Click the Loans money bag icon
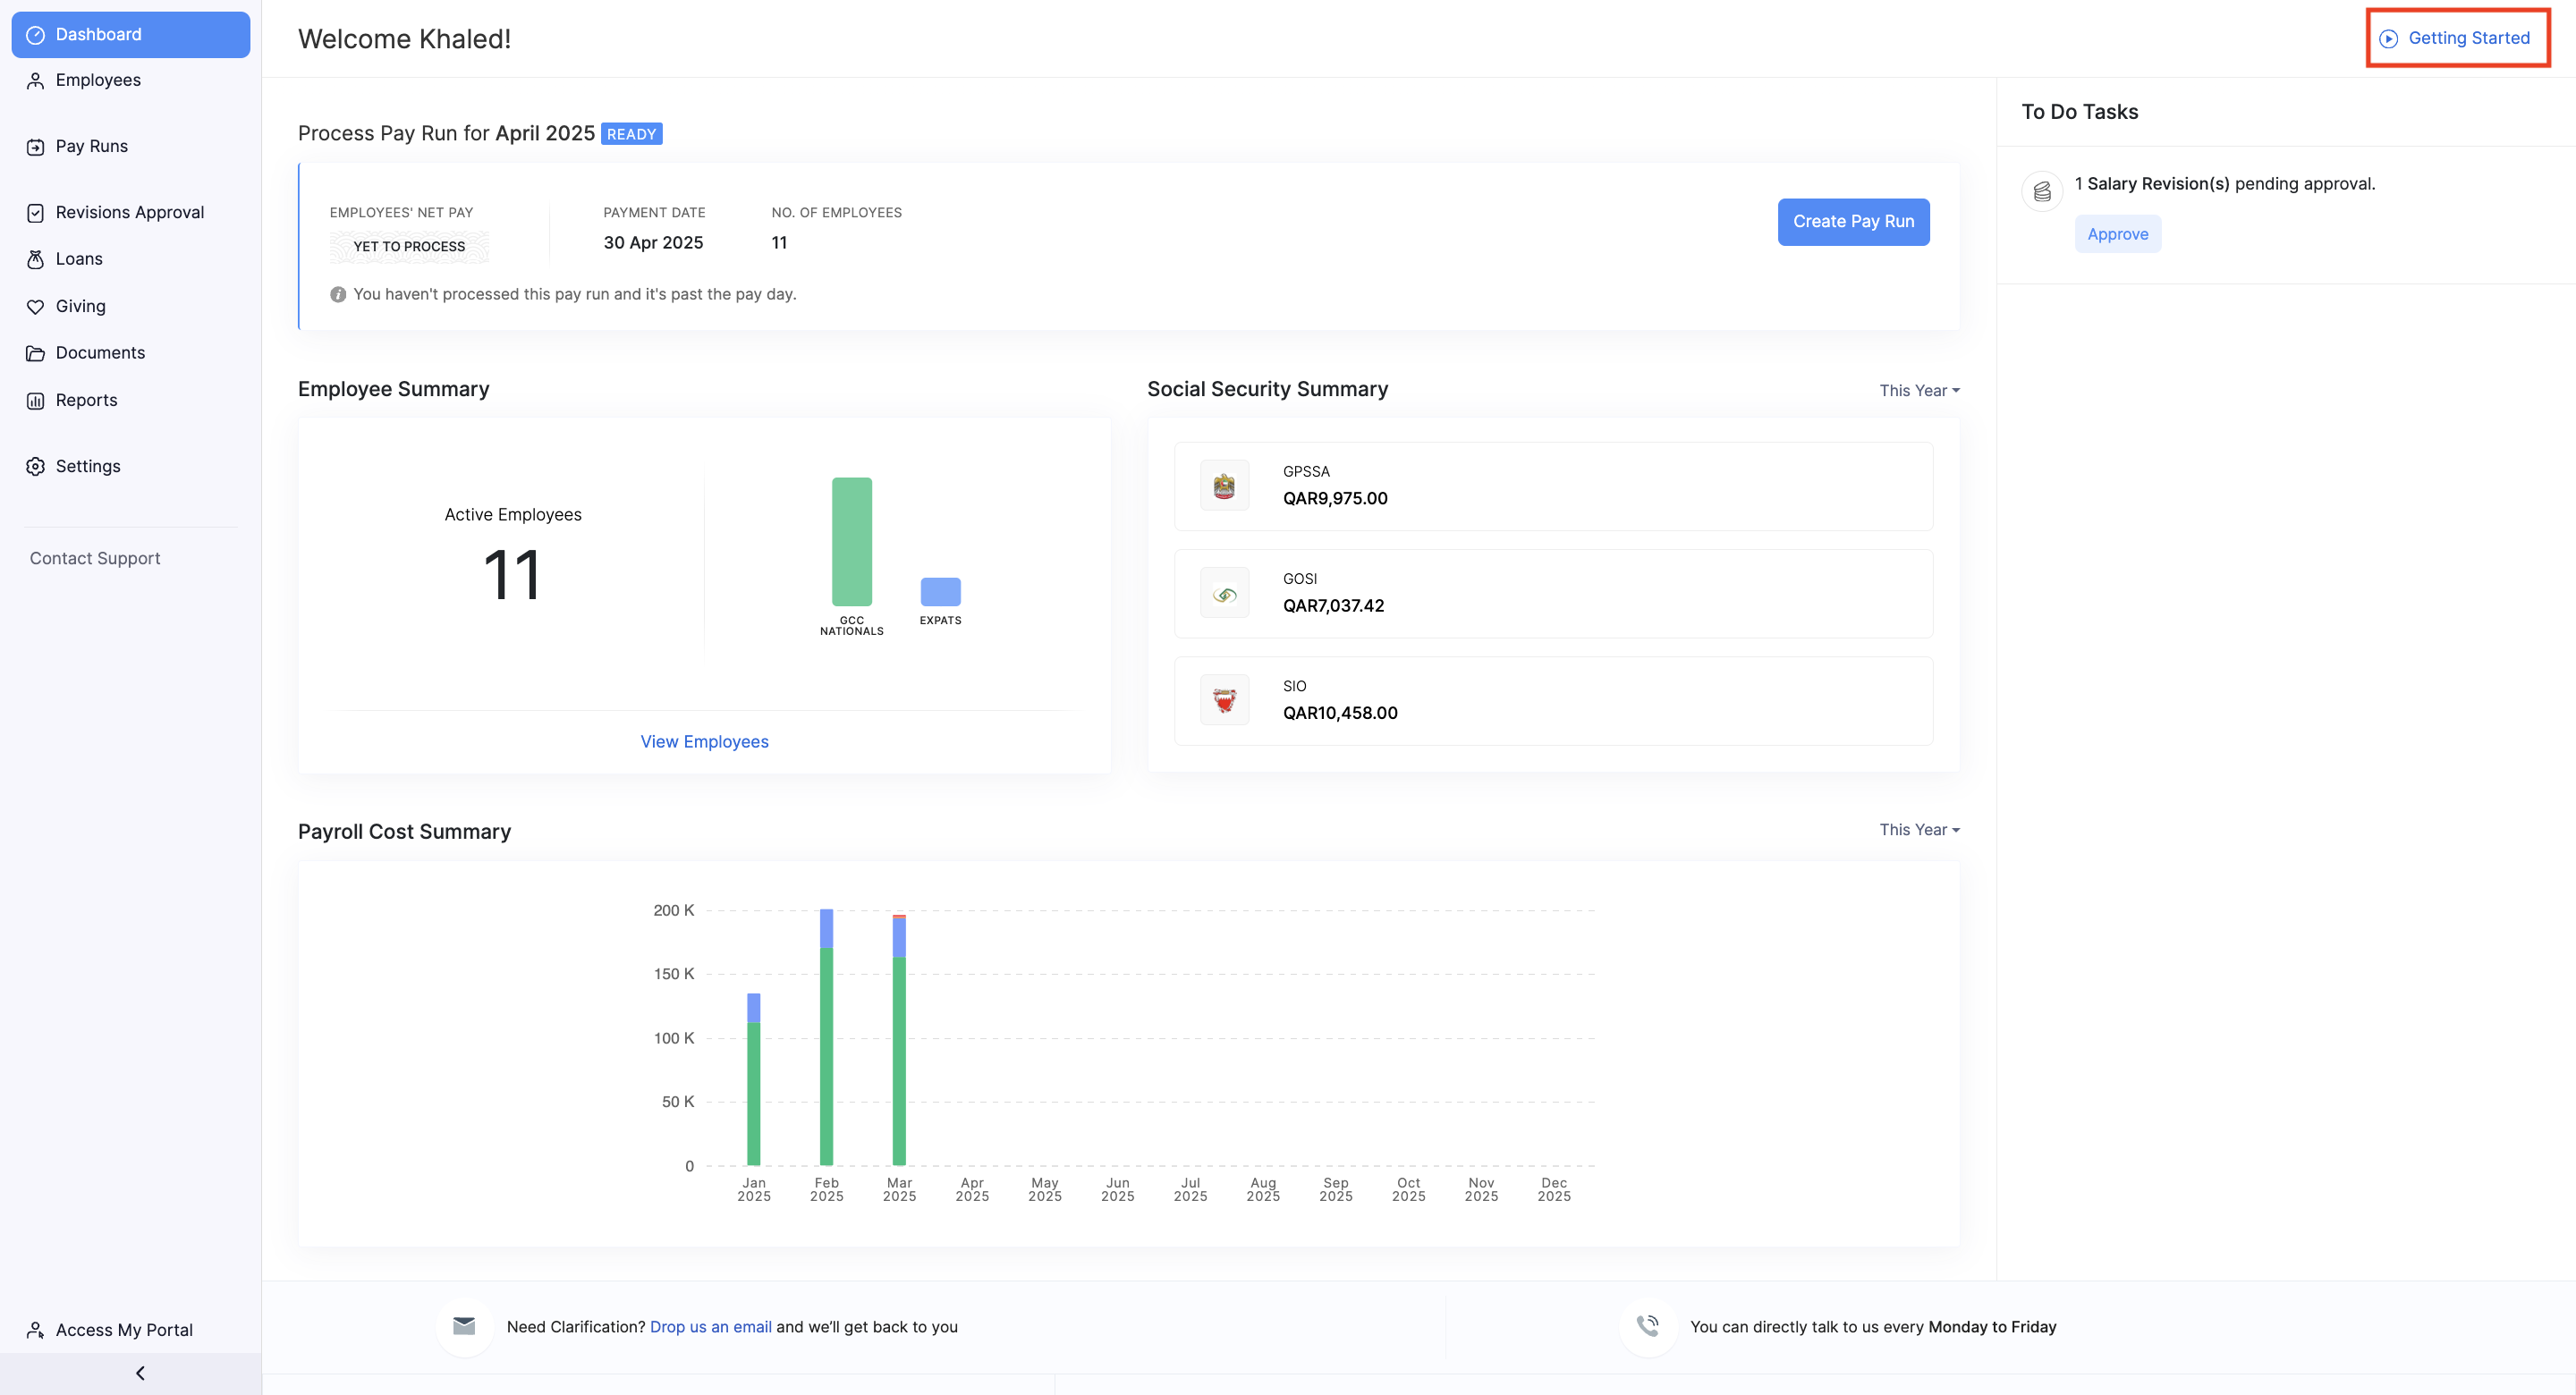 (35, 259)
